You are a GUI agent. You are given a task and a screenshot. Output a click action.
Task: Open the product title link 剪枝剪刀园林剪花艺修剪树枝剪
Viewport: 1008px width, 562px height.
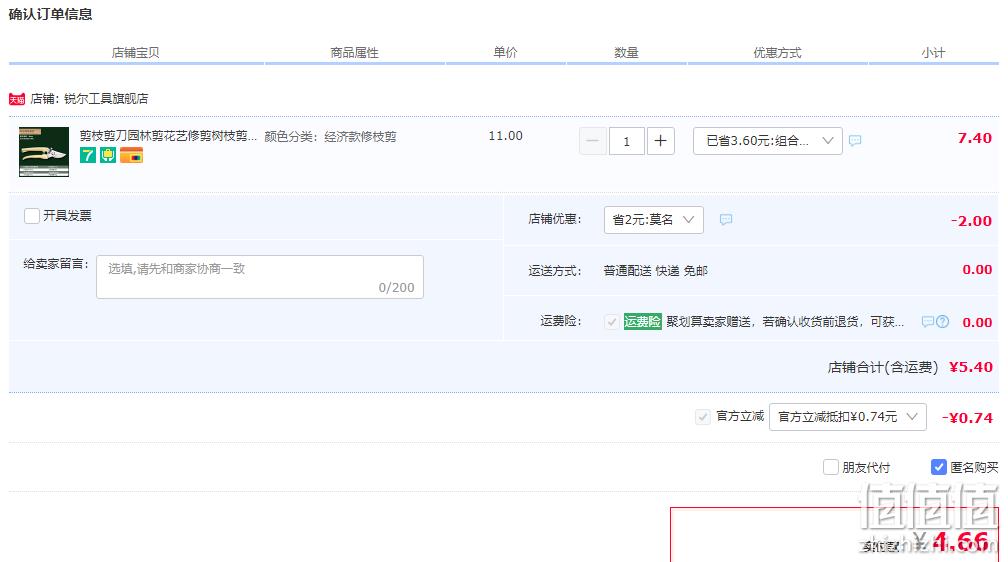click(x=168, y=136)
